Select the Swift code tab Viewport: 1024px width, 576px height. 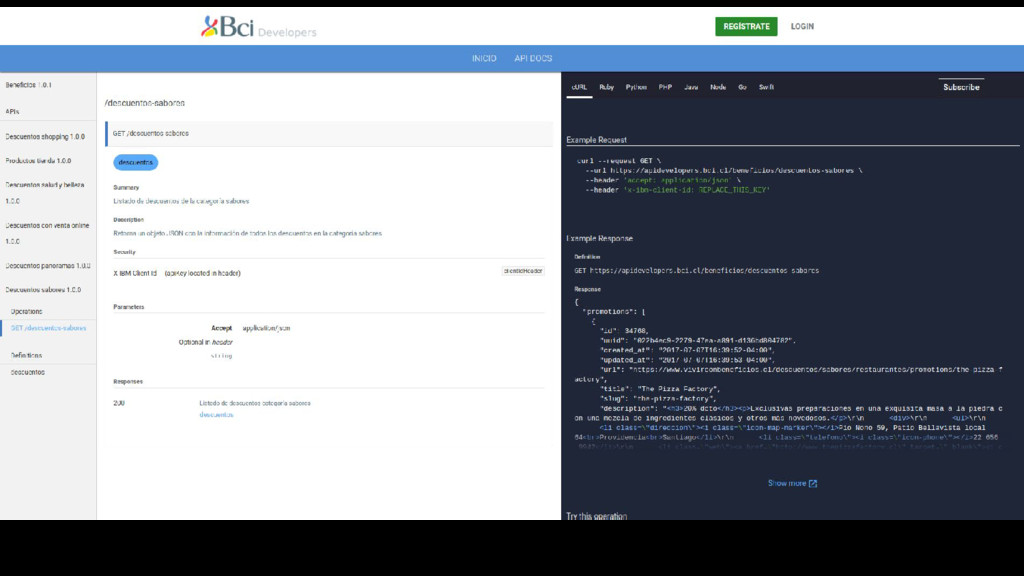(766, 87)
